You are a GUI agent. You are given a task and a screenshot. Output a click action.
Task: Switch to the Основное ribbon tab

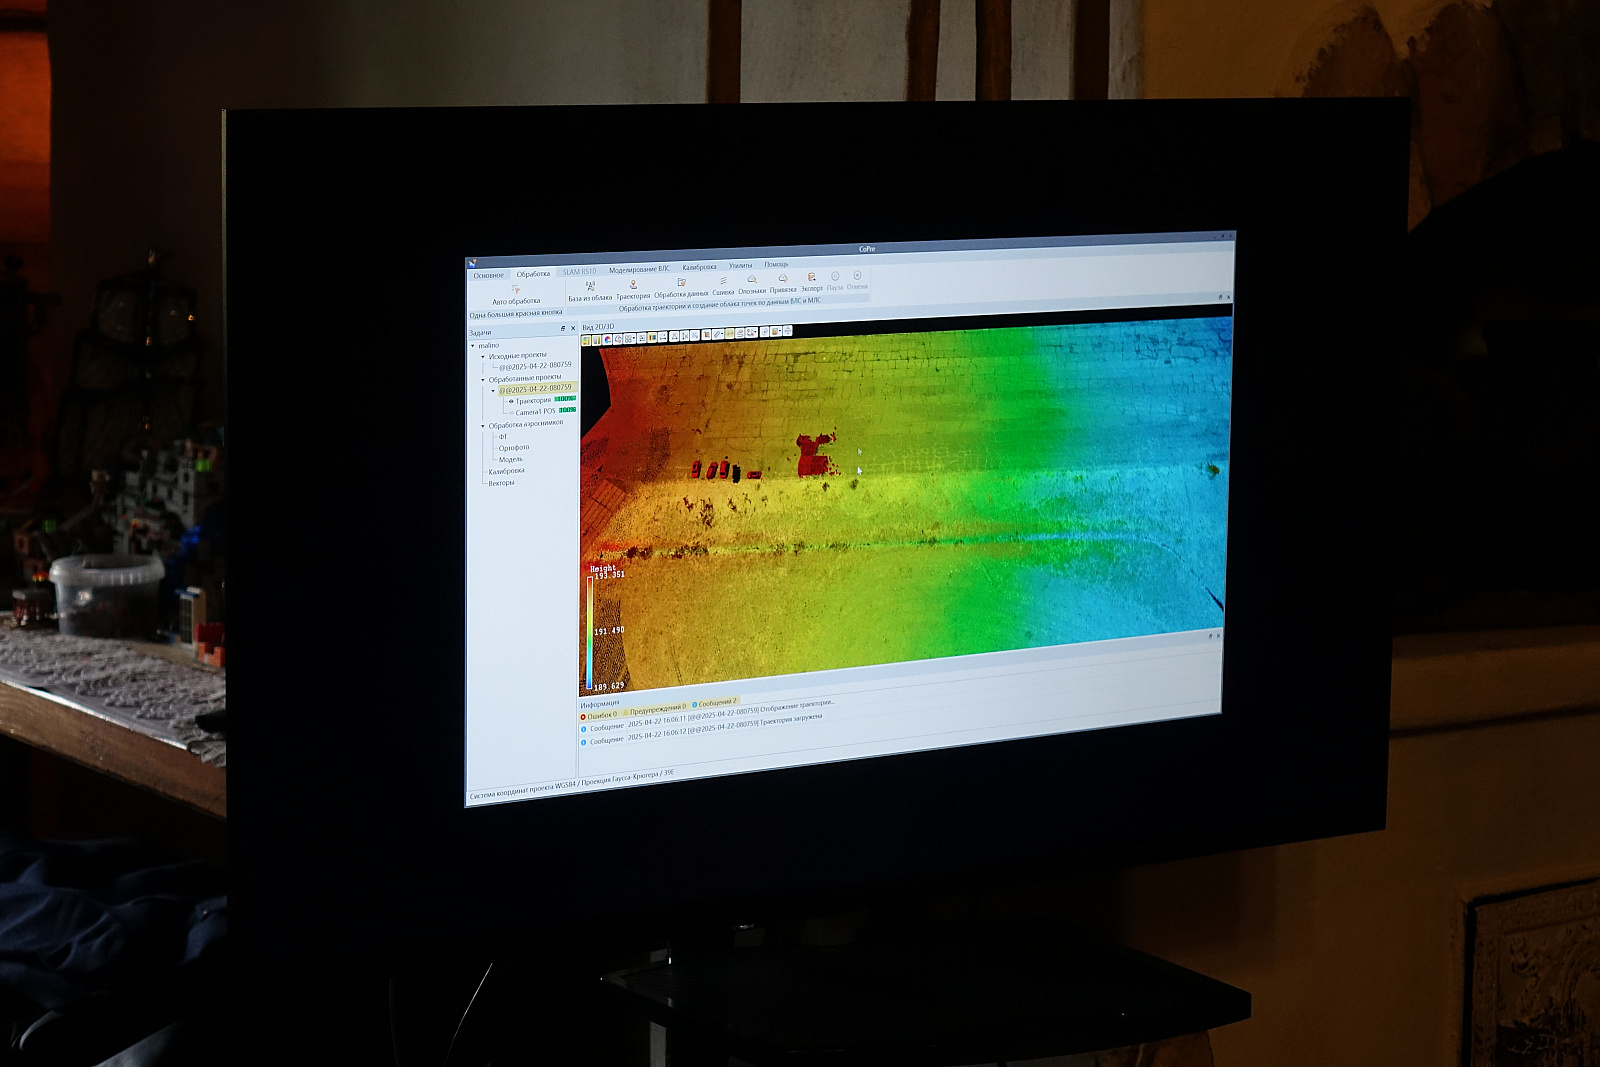click(x=489, y=275)
